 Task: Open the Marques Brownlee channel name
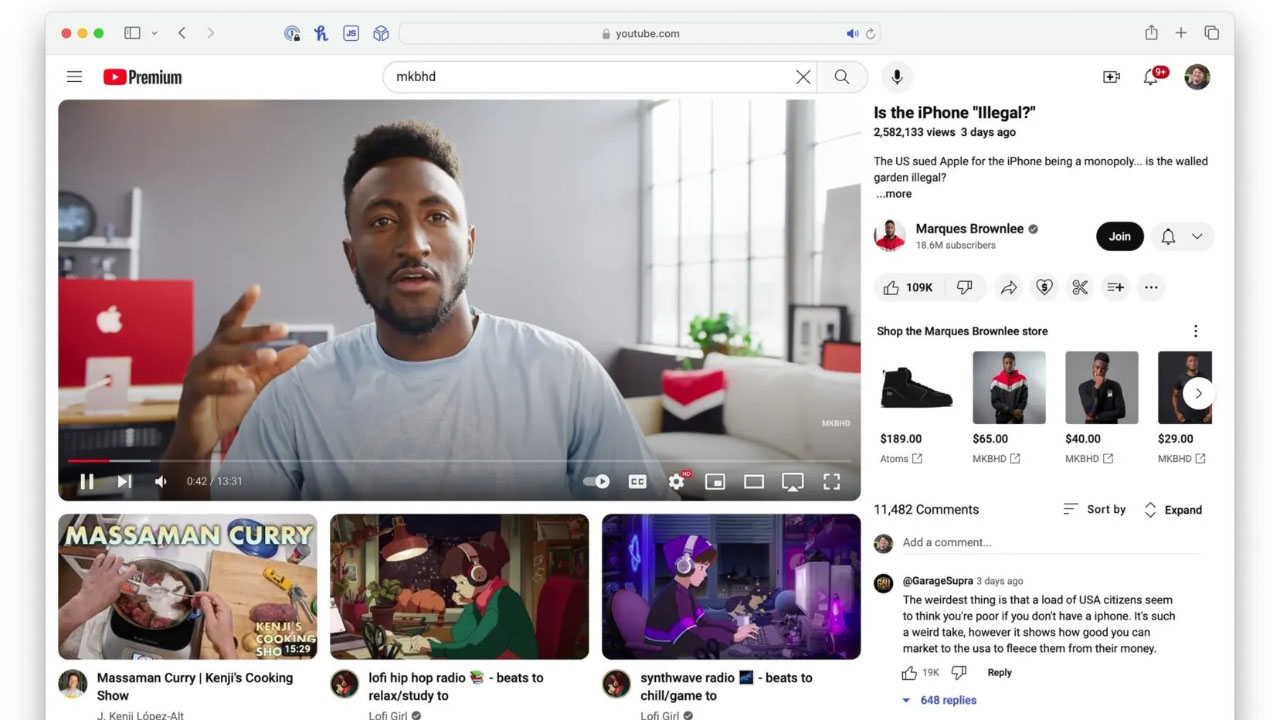click(x=970, y=228)
